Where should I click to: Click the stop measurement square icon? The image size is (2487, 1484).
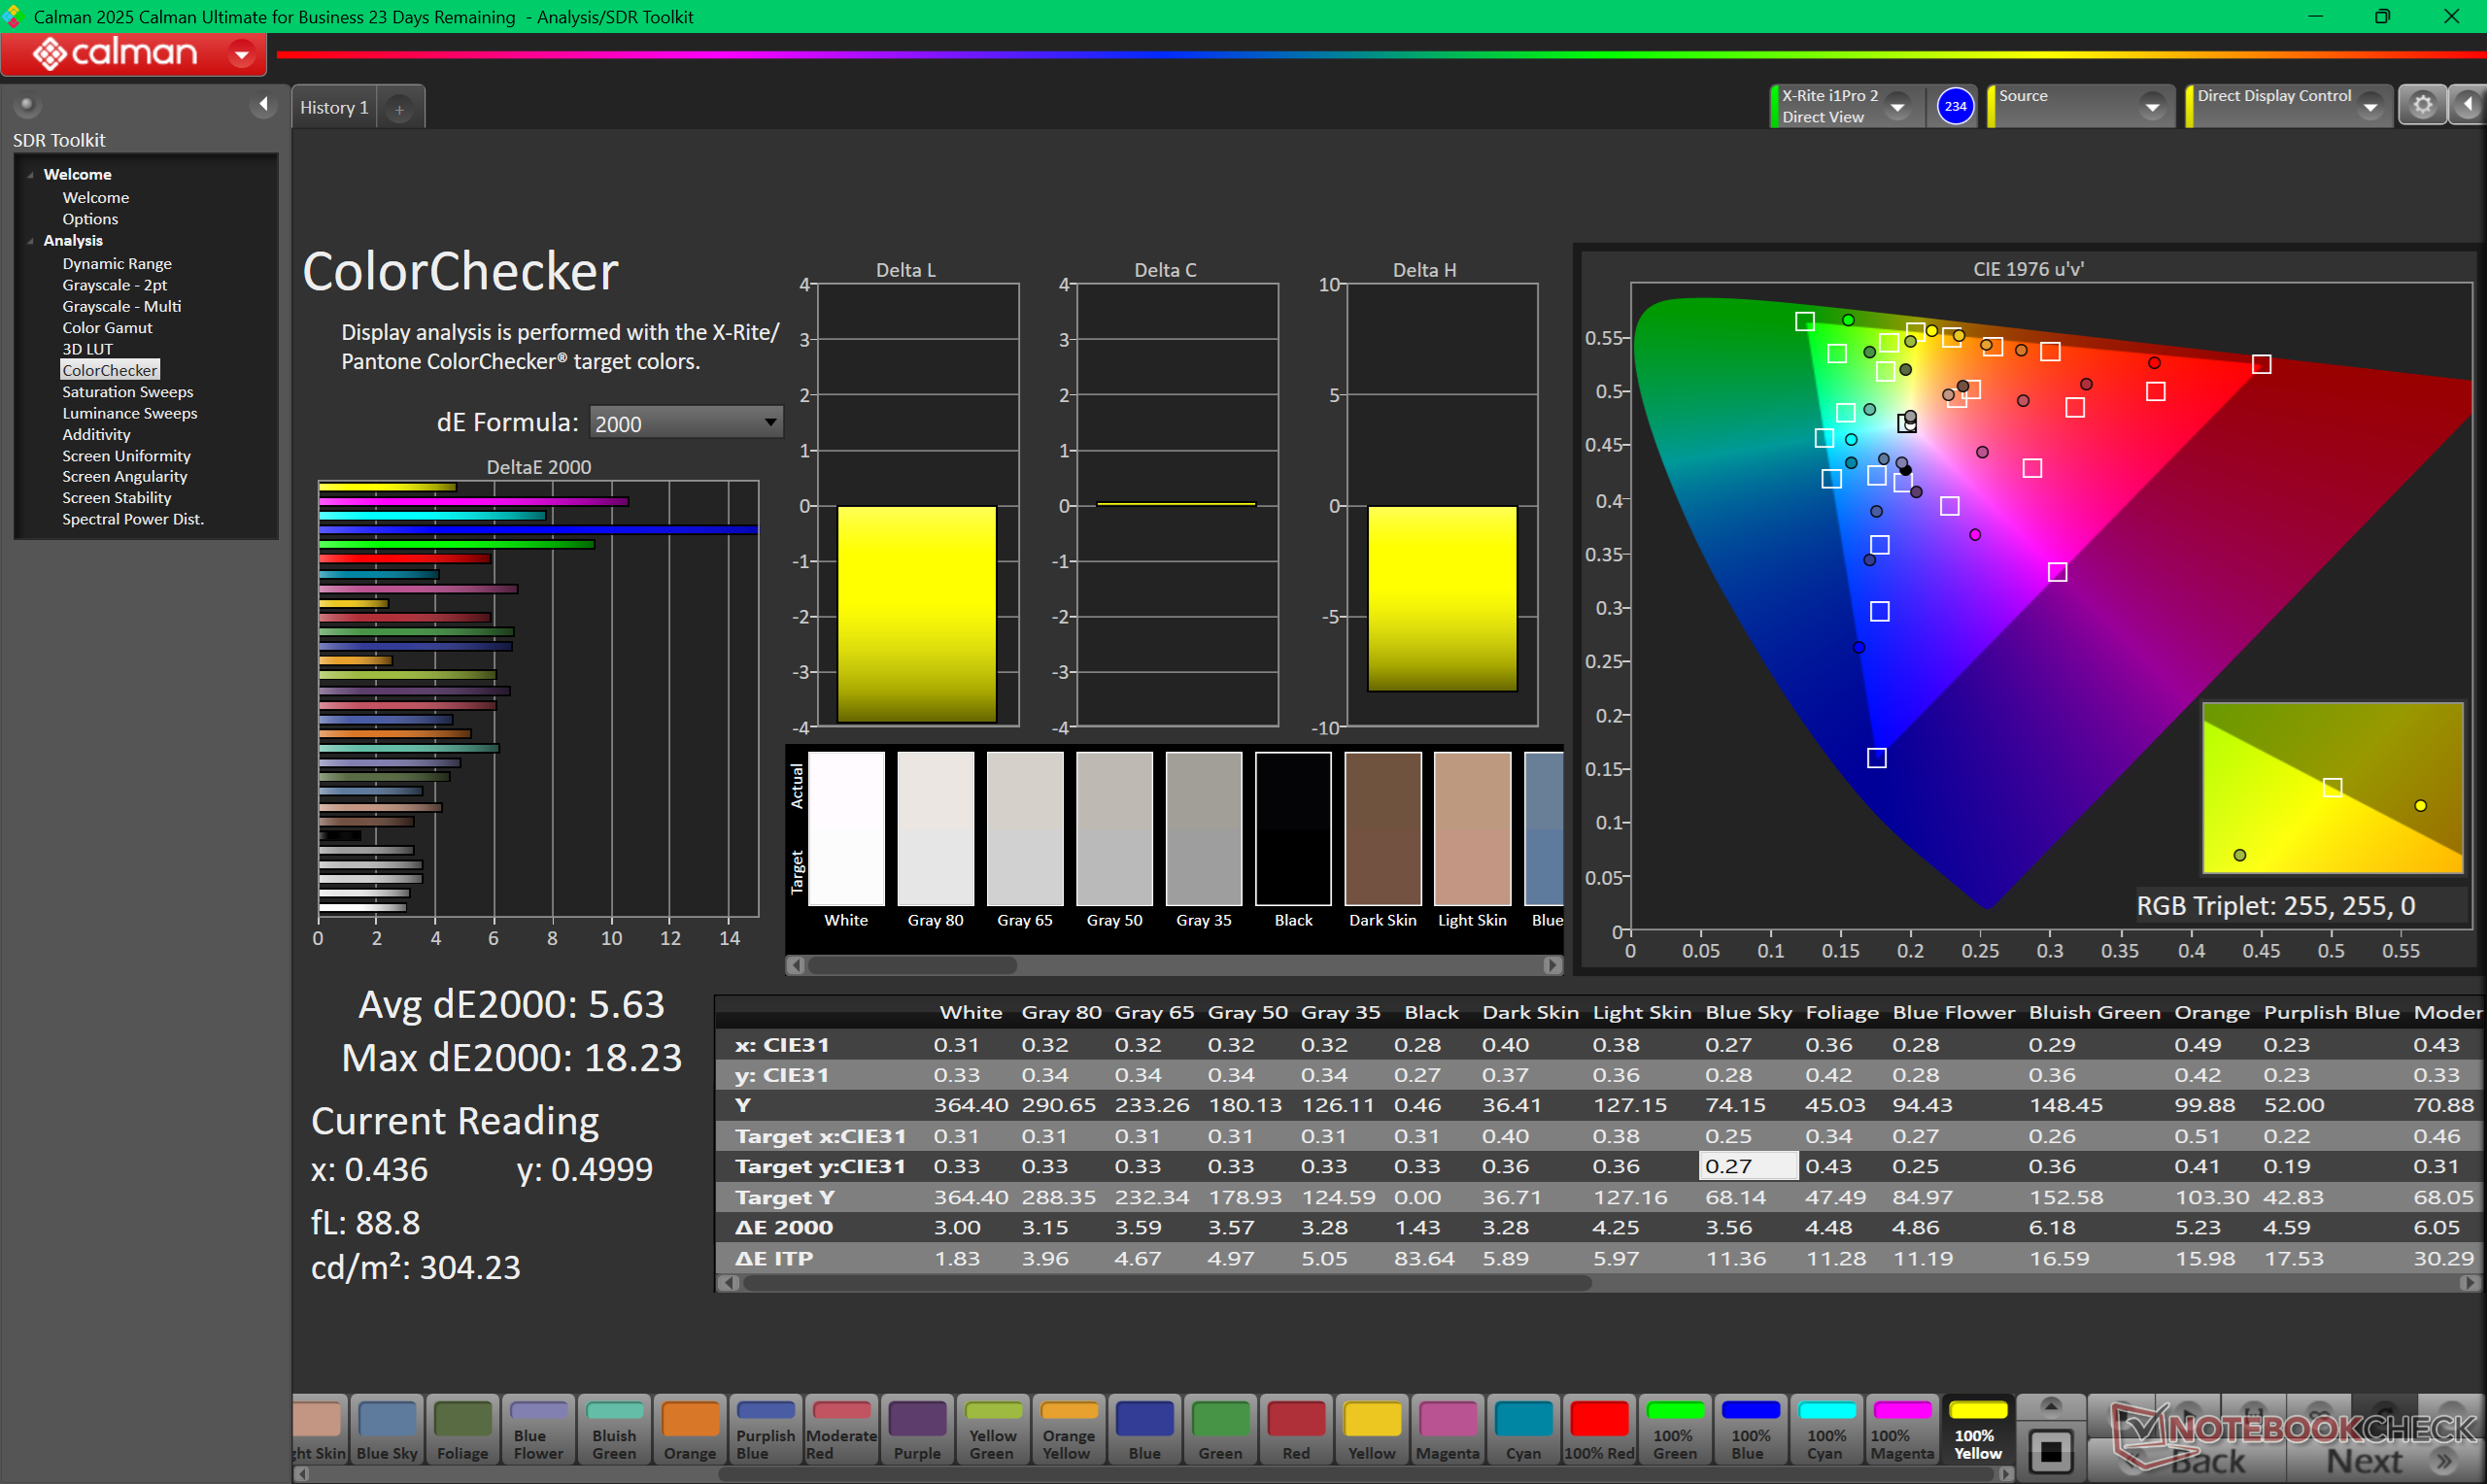point(2051,1451)
